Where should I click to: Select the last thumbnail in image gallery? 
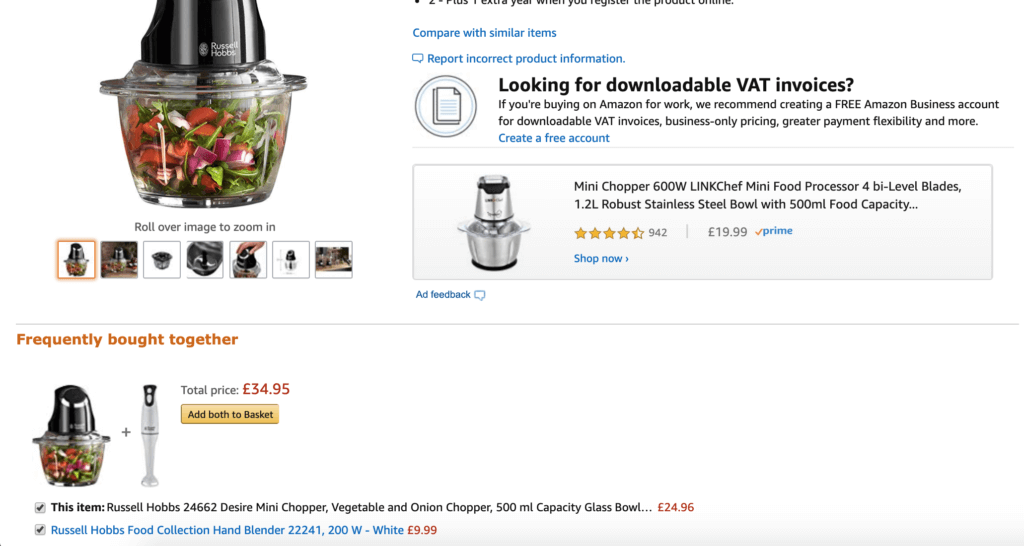333,260
